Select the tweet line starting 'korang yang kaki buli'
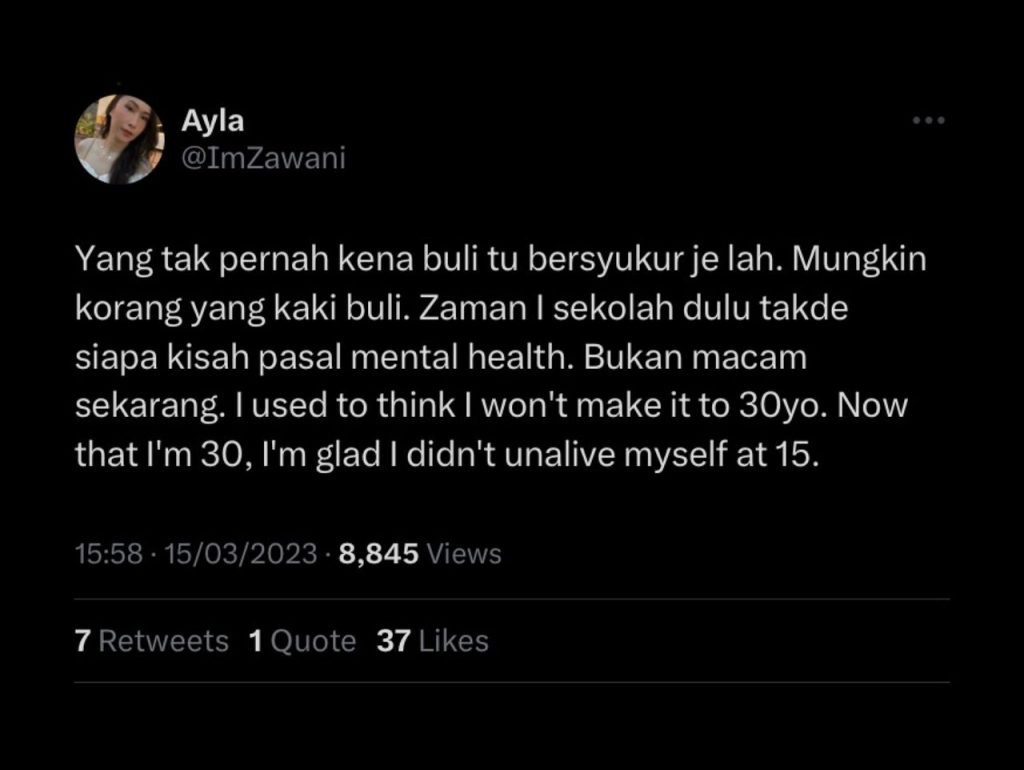 (461, 308)
